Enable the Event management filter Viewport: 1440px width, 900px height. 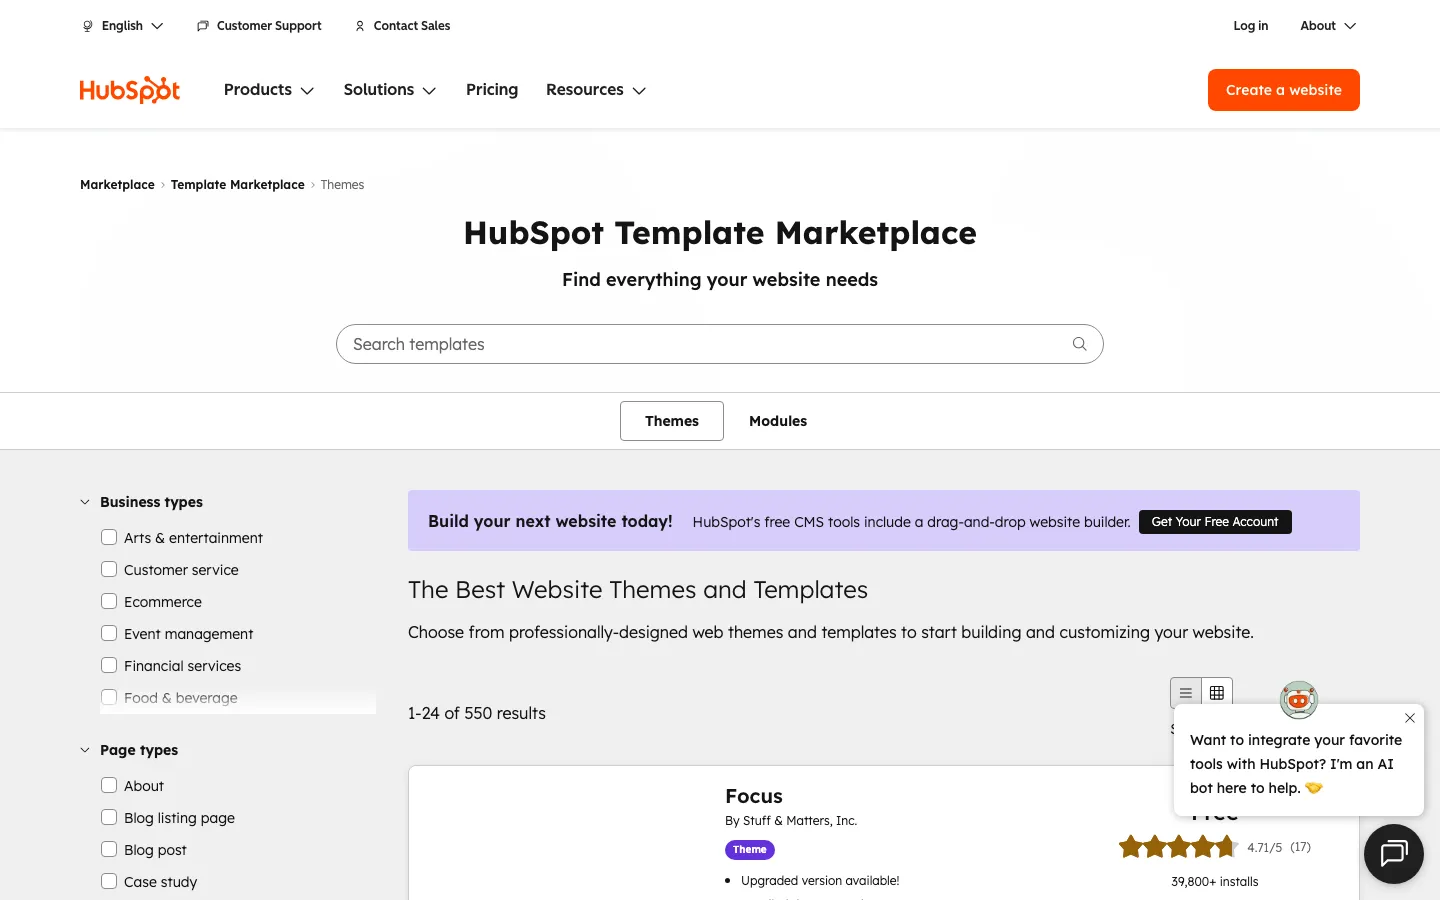coord(109,633)
